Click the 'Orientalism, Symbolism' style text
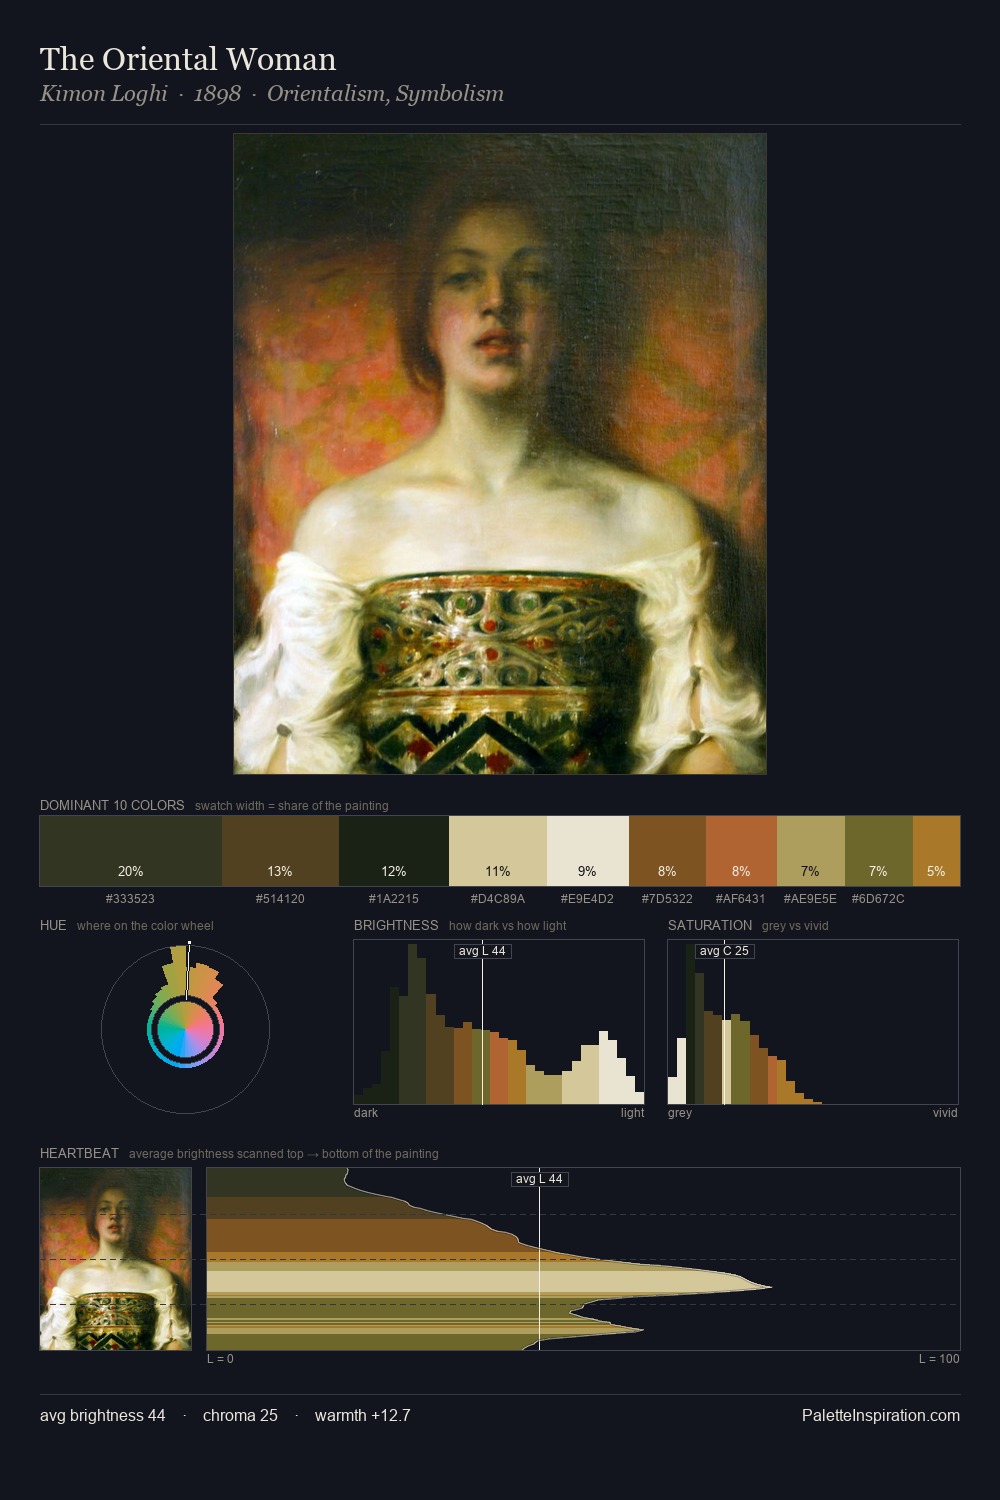The image size is (1000, 1500). pyautogui.click(x=385, y=94)
